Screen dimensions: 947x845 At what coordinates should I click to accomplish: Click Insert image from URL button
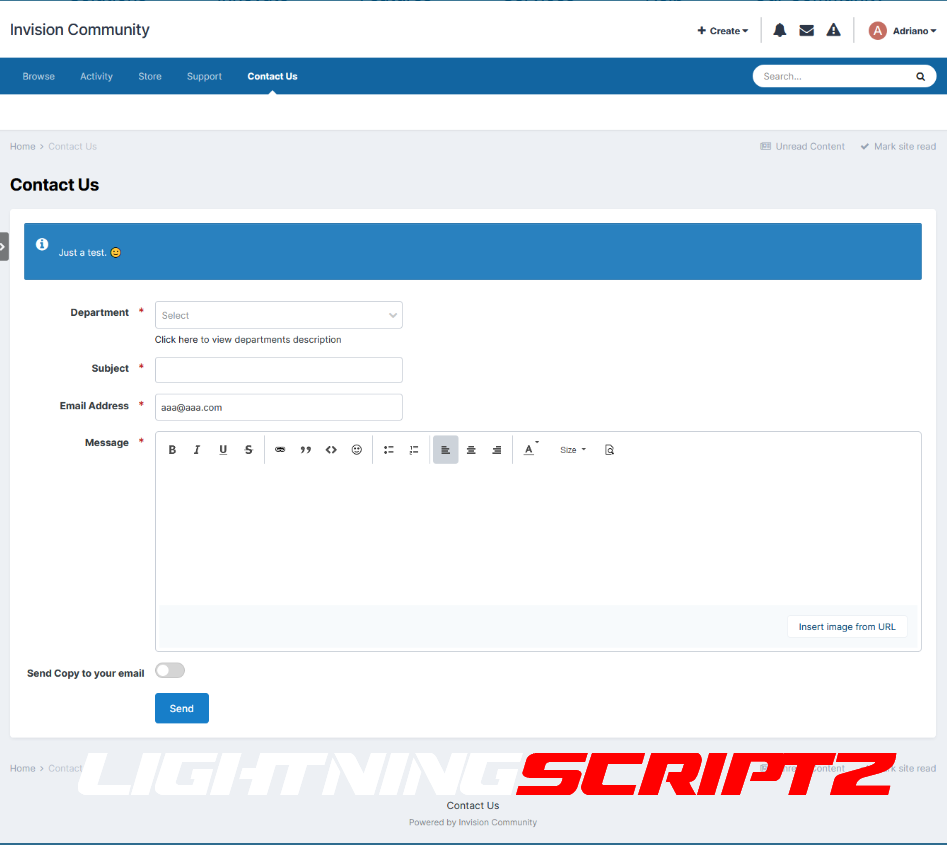pos(847,627)
